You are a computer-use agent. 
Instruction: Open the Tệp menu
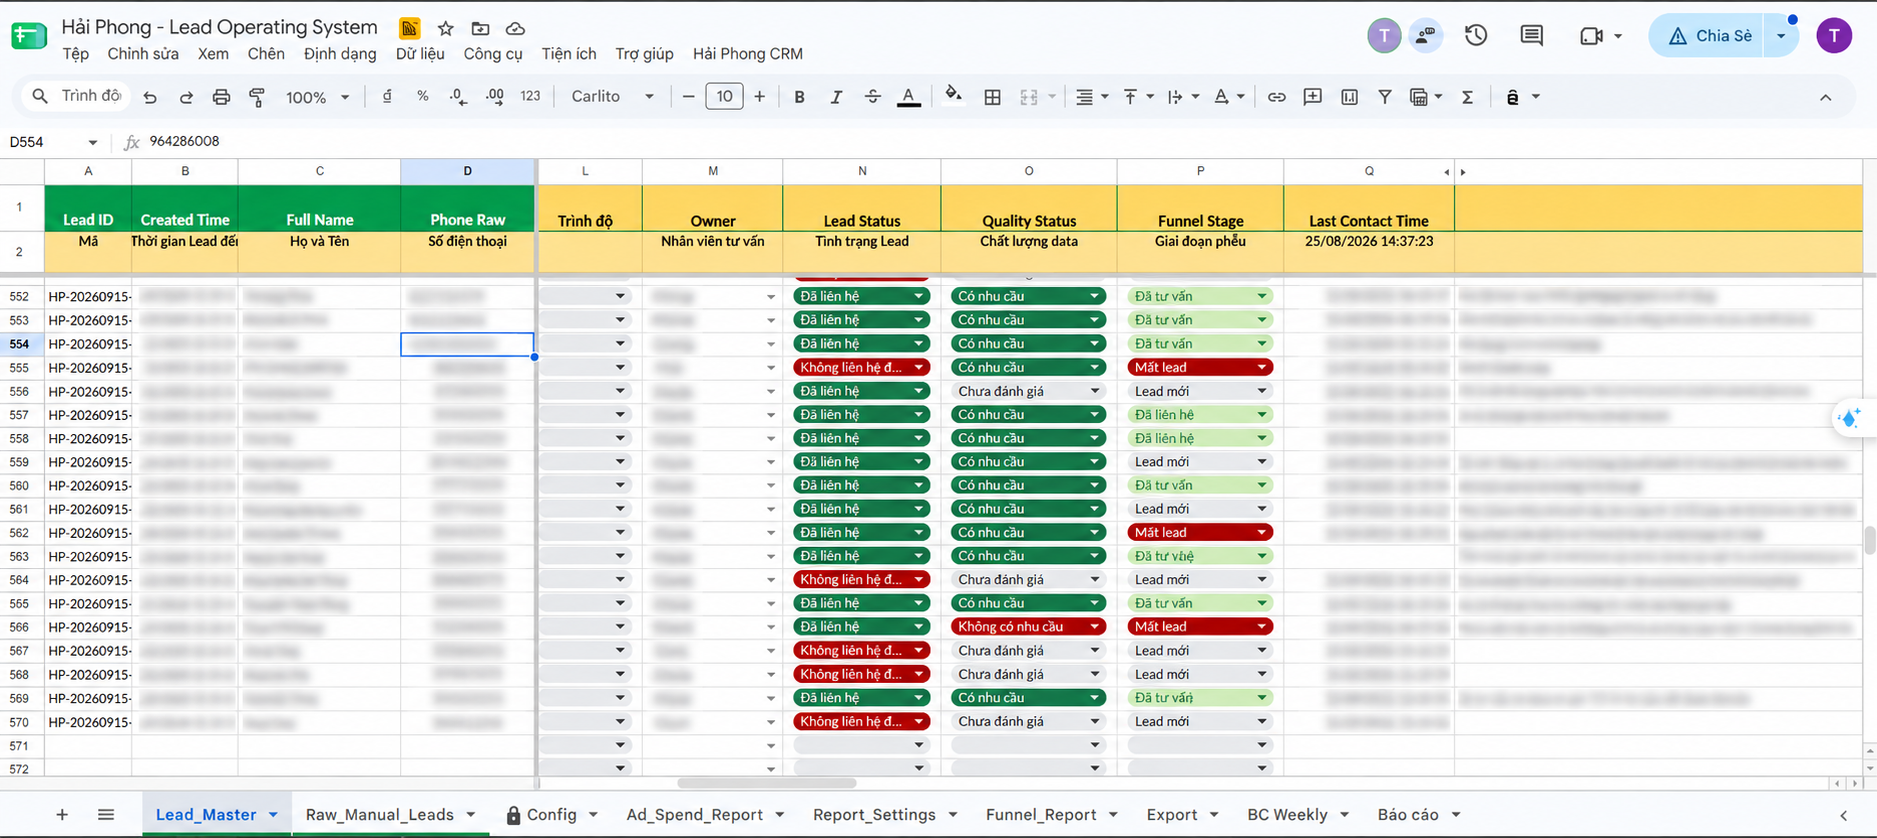pos(75,54)
